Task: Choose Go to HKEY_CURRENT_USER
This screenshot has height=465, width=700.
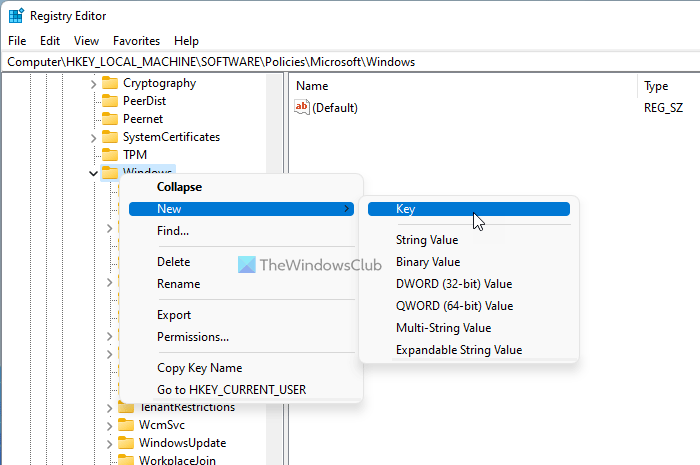Action: (x=241, y=390)
